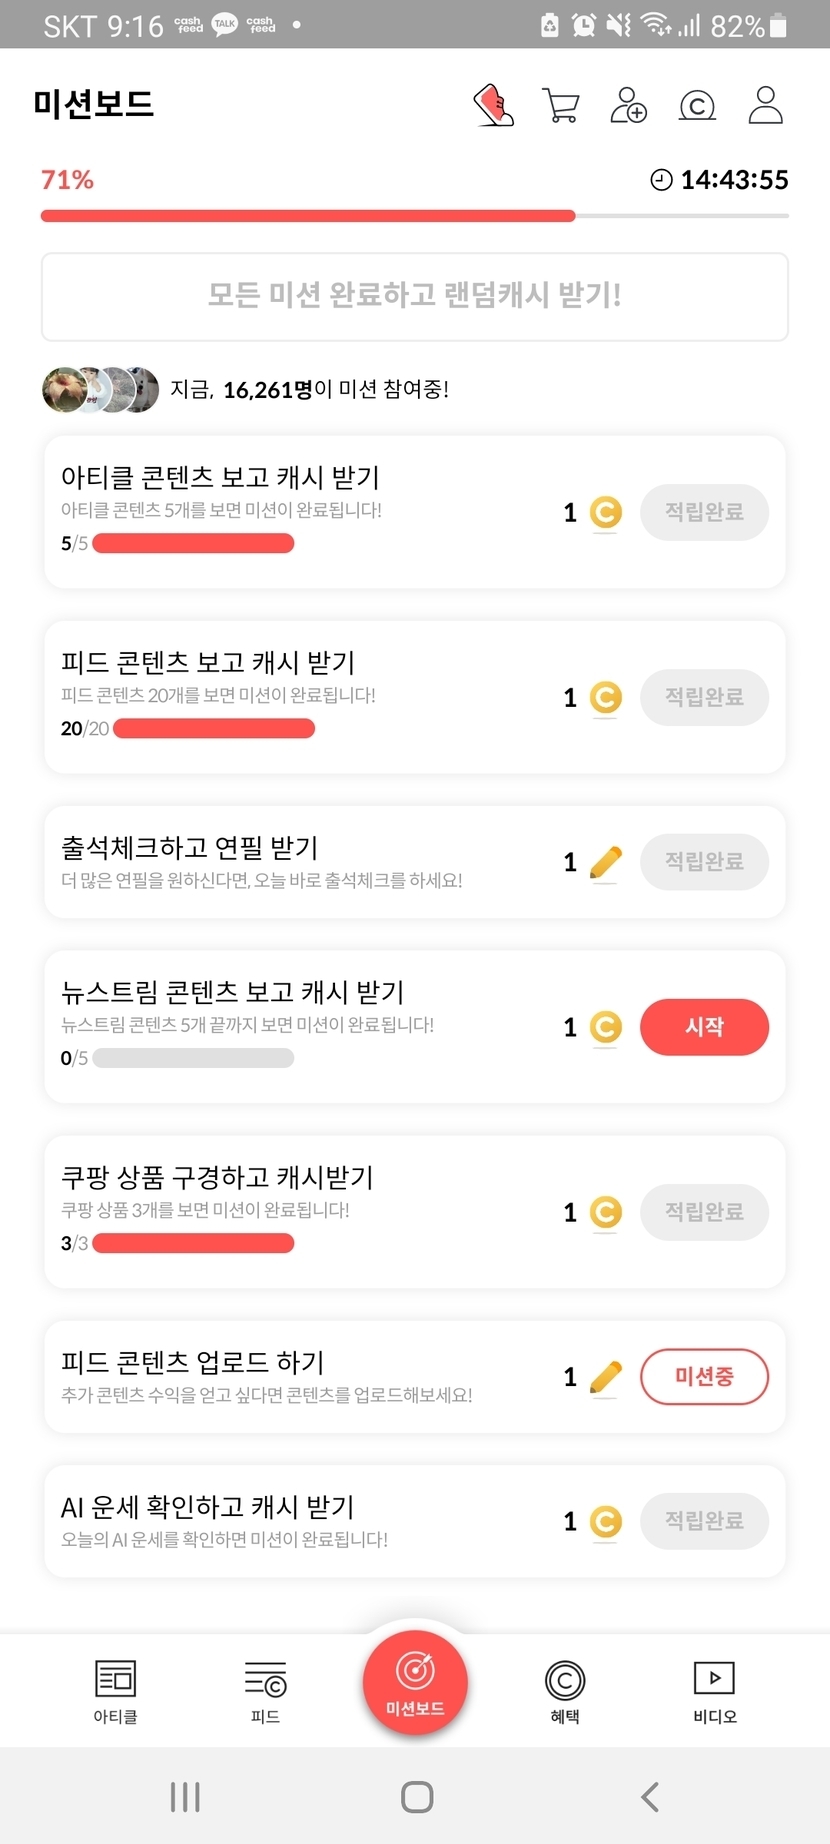The width and height of the screenshot is (830, 1844).
Task: Tap 모든 미션 완료하고 랜덤캐시 받기 banner
Action: pos(414,296)
